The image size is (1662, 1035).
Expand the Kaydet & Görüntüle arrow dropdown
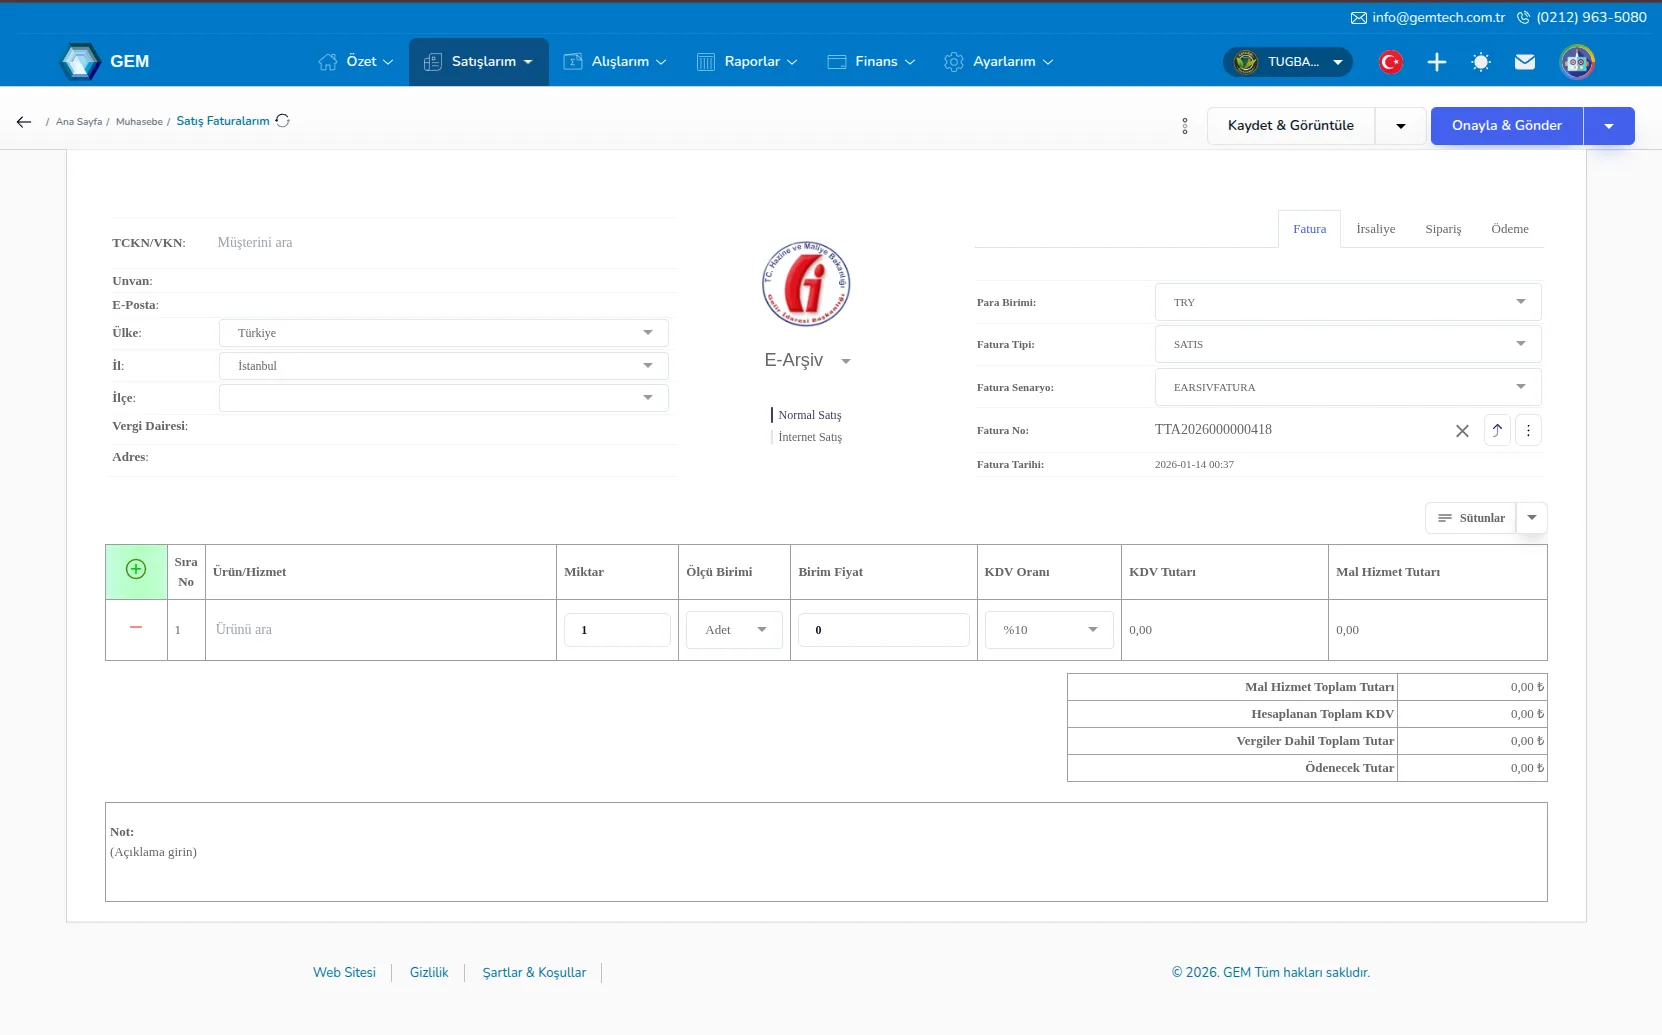point(1401,126)
